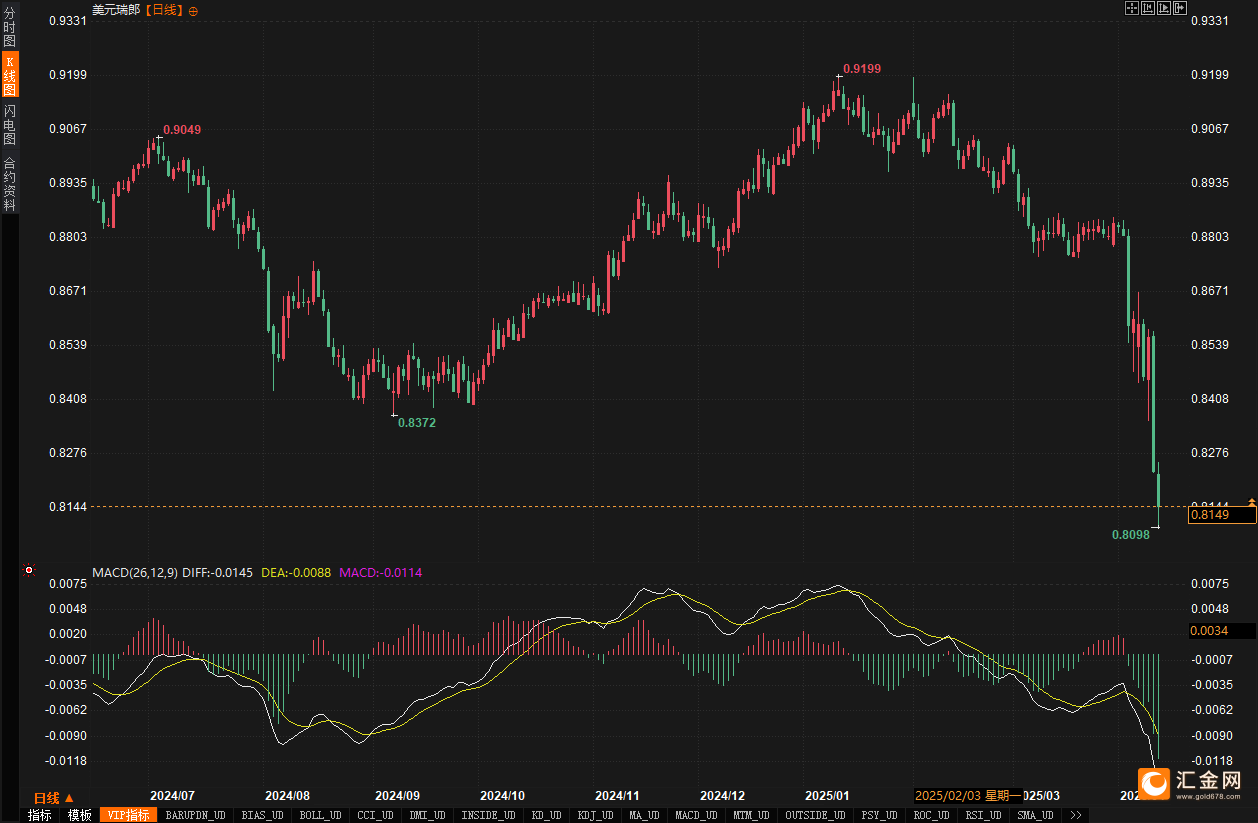The image size is (1258, 823).
Task: Click the jump-to-start chart icon
Action: 1148,8
